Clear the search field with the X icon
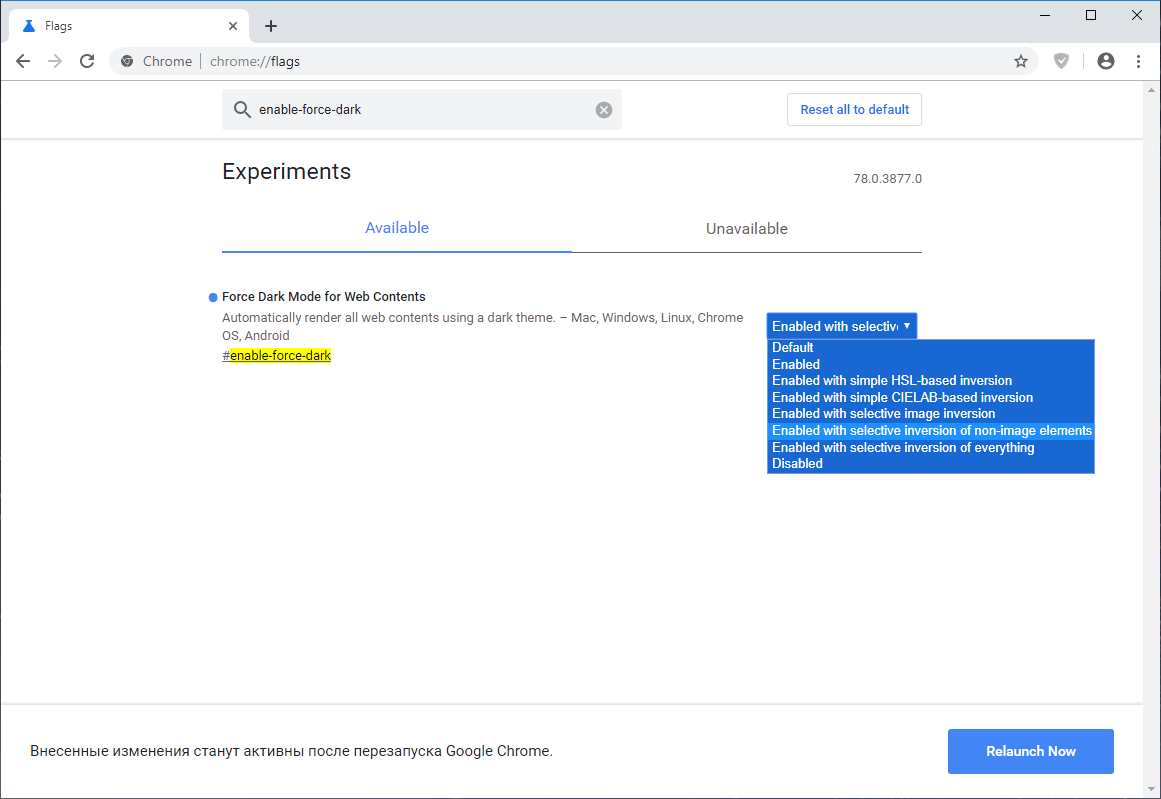Viewport: 1161px width, 799px height. tap(604, 109)
